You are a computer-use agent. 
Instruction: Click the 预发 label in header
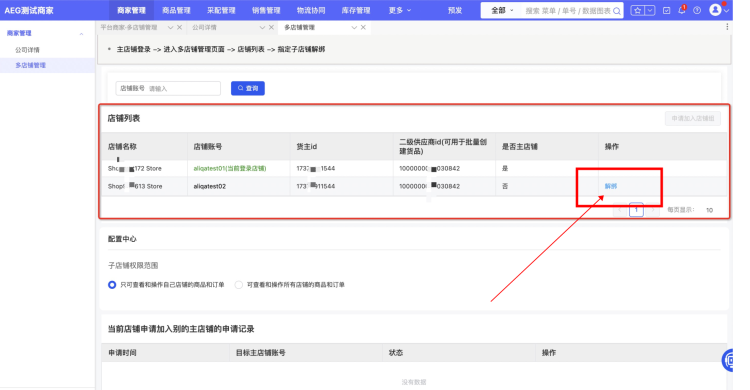click(x=455, y=10)
